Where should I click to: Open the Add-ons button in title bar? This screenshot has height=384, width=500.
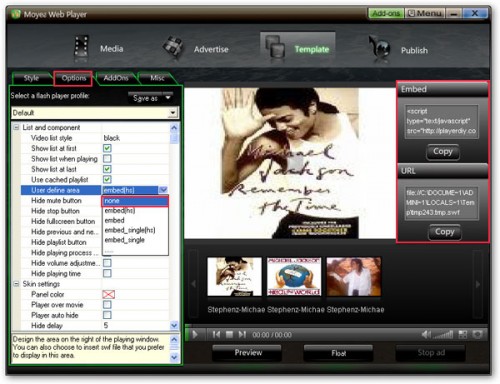(x=386, y=13)
